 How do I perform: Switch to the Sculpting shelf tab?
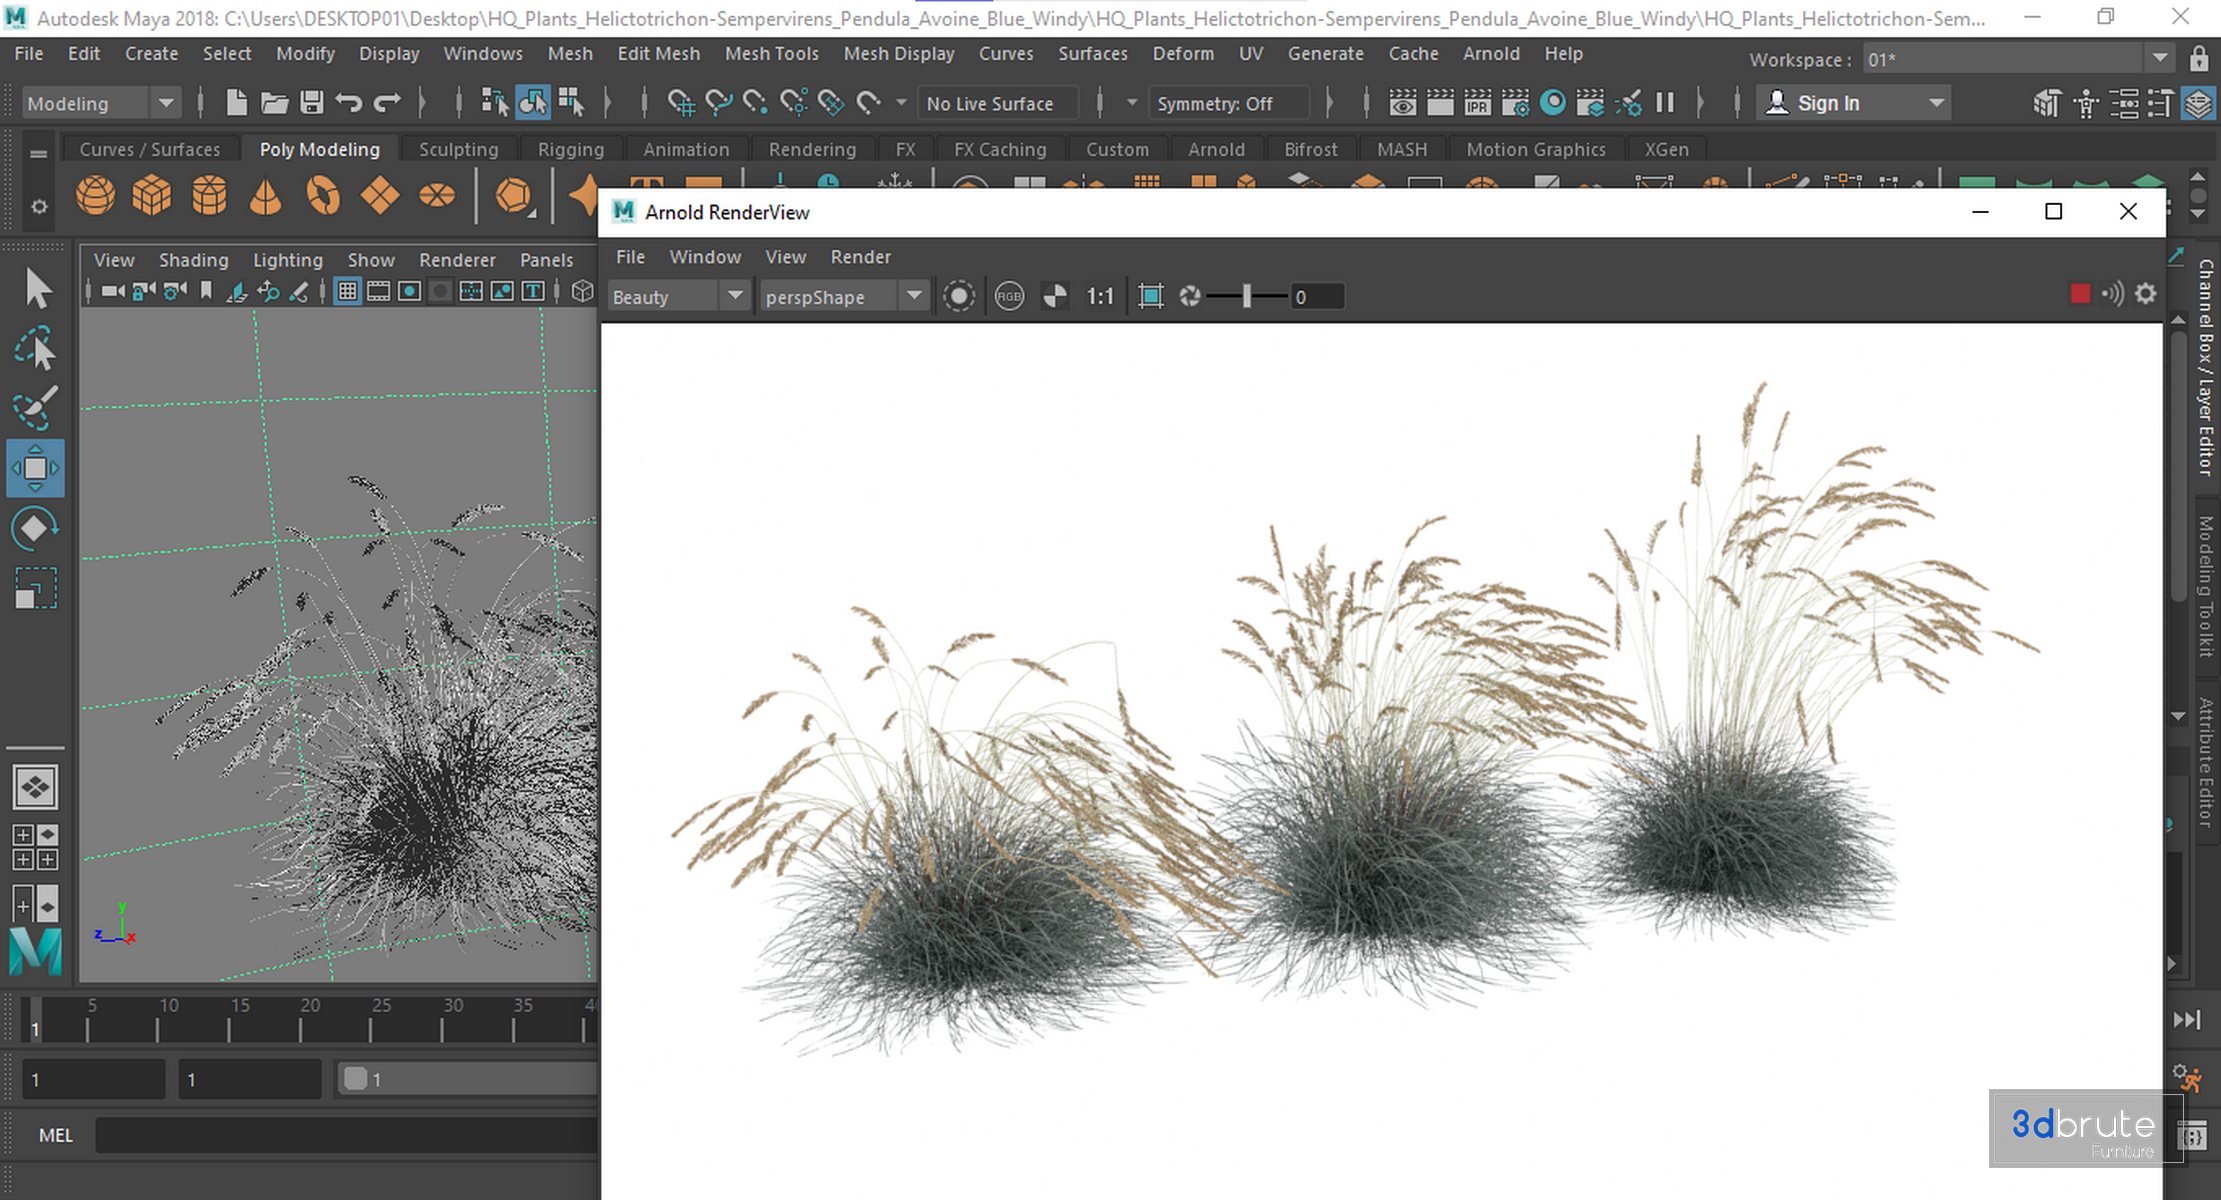[x=458, y=149]
